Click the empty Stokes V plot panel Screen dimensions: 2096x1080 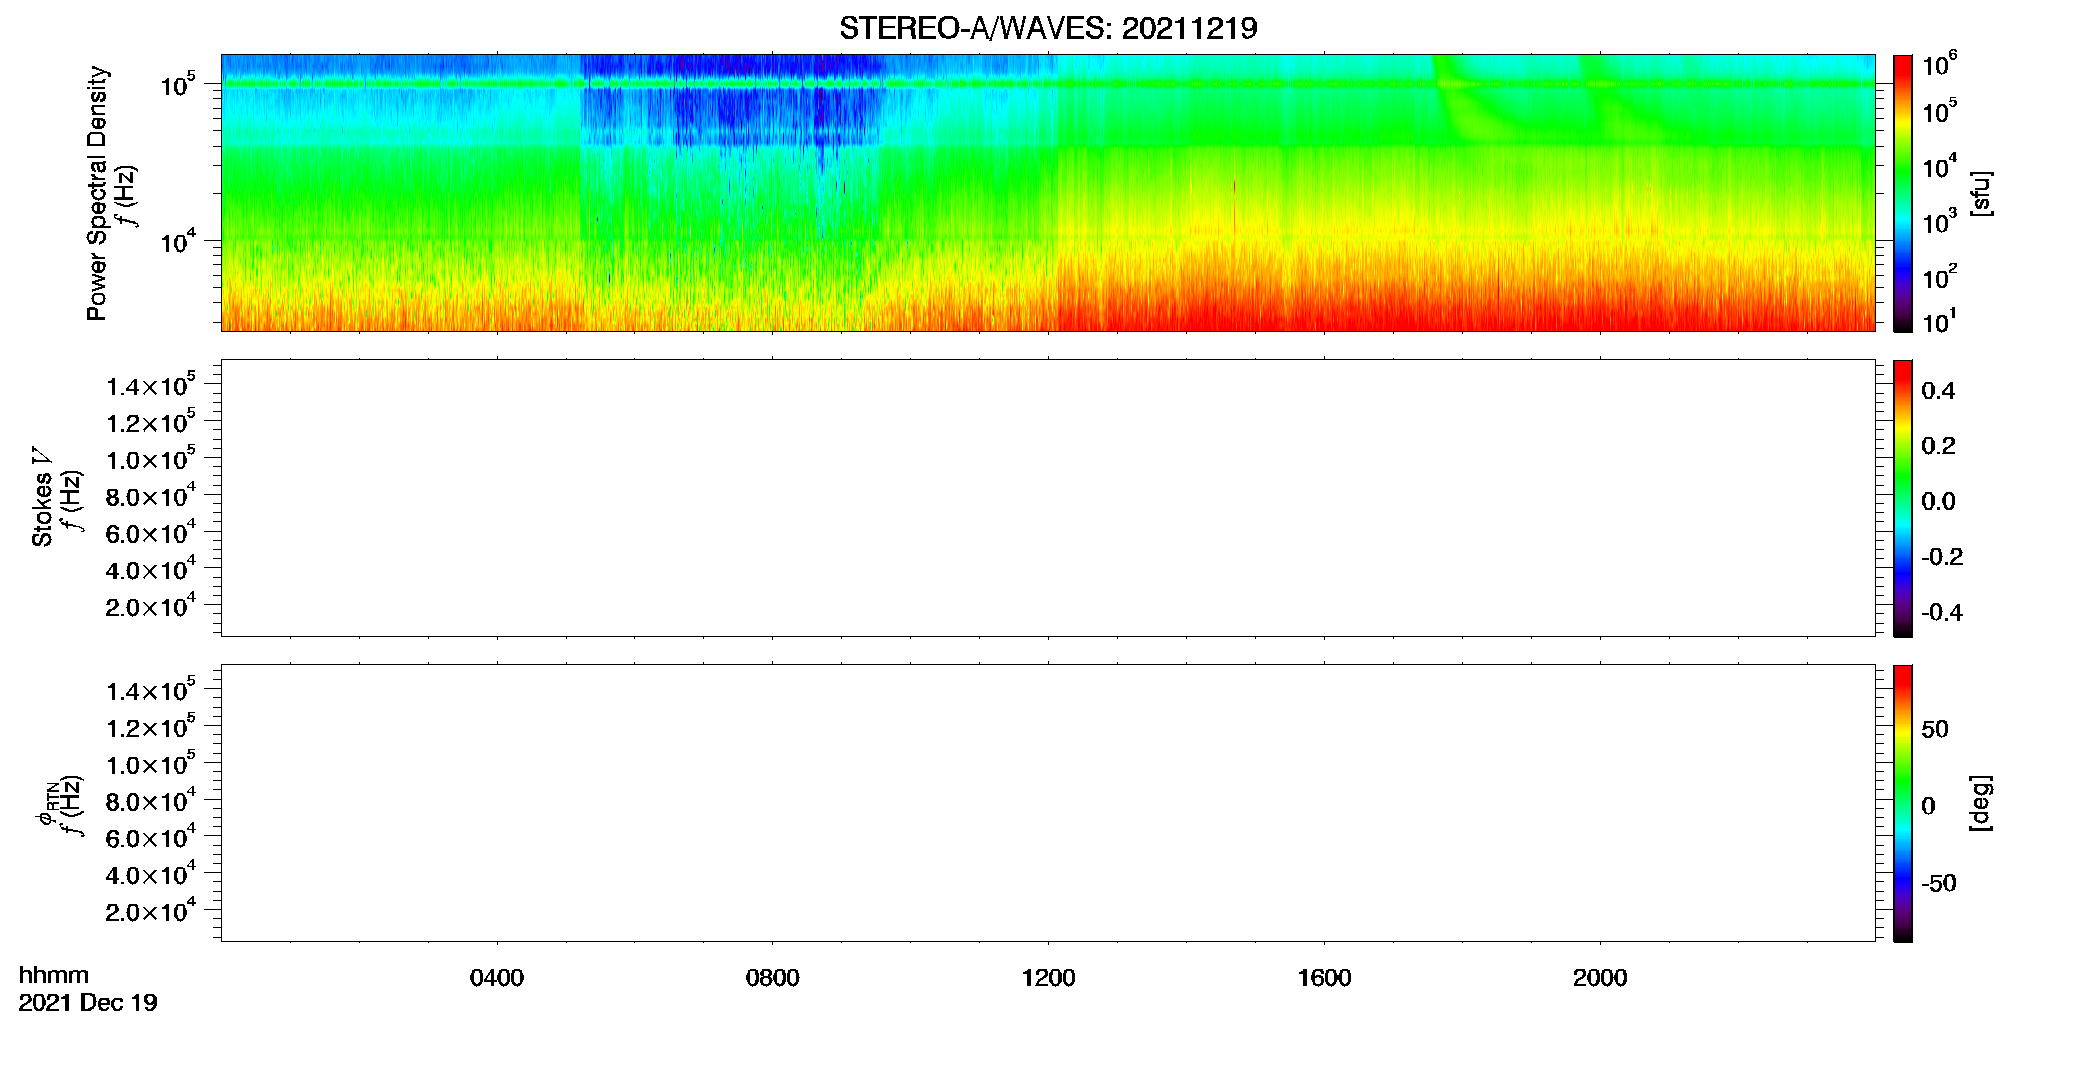(1048, 498)
